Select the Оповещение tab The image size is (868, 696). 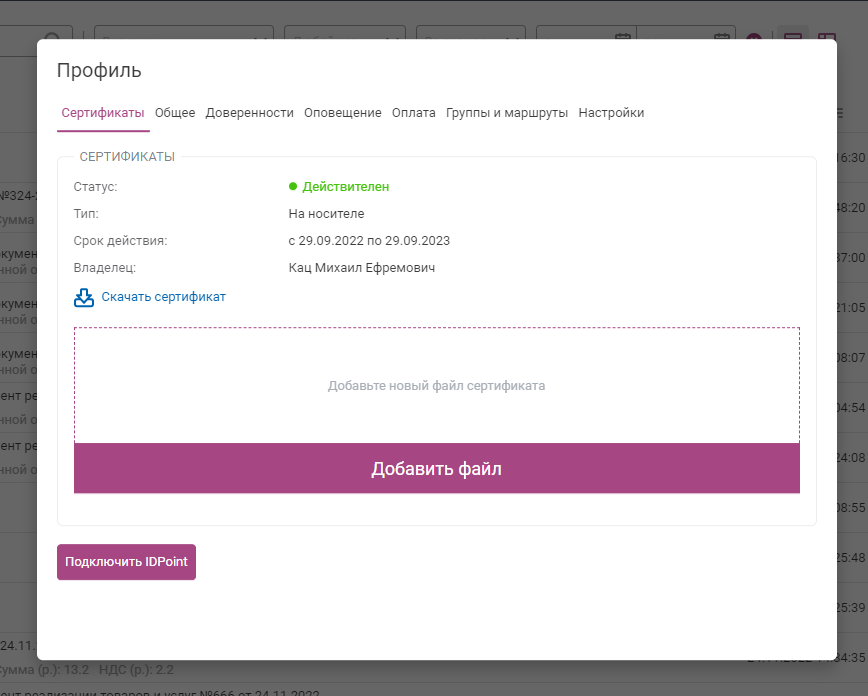[343, 113]
